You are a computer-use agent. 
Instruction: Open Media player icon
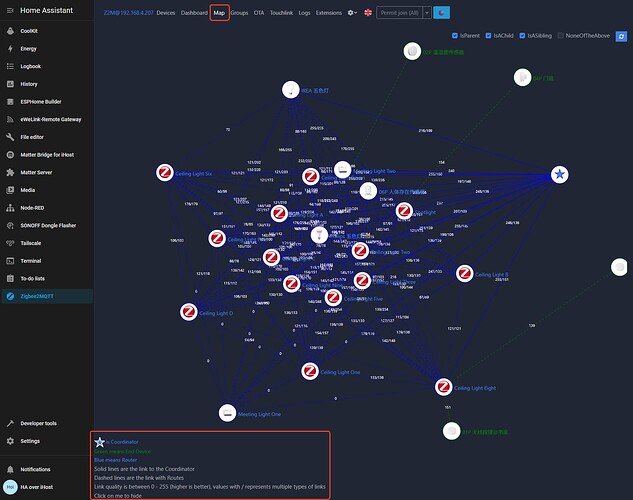pos(10,190)
